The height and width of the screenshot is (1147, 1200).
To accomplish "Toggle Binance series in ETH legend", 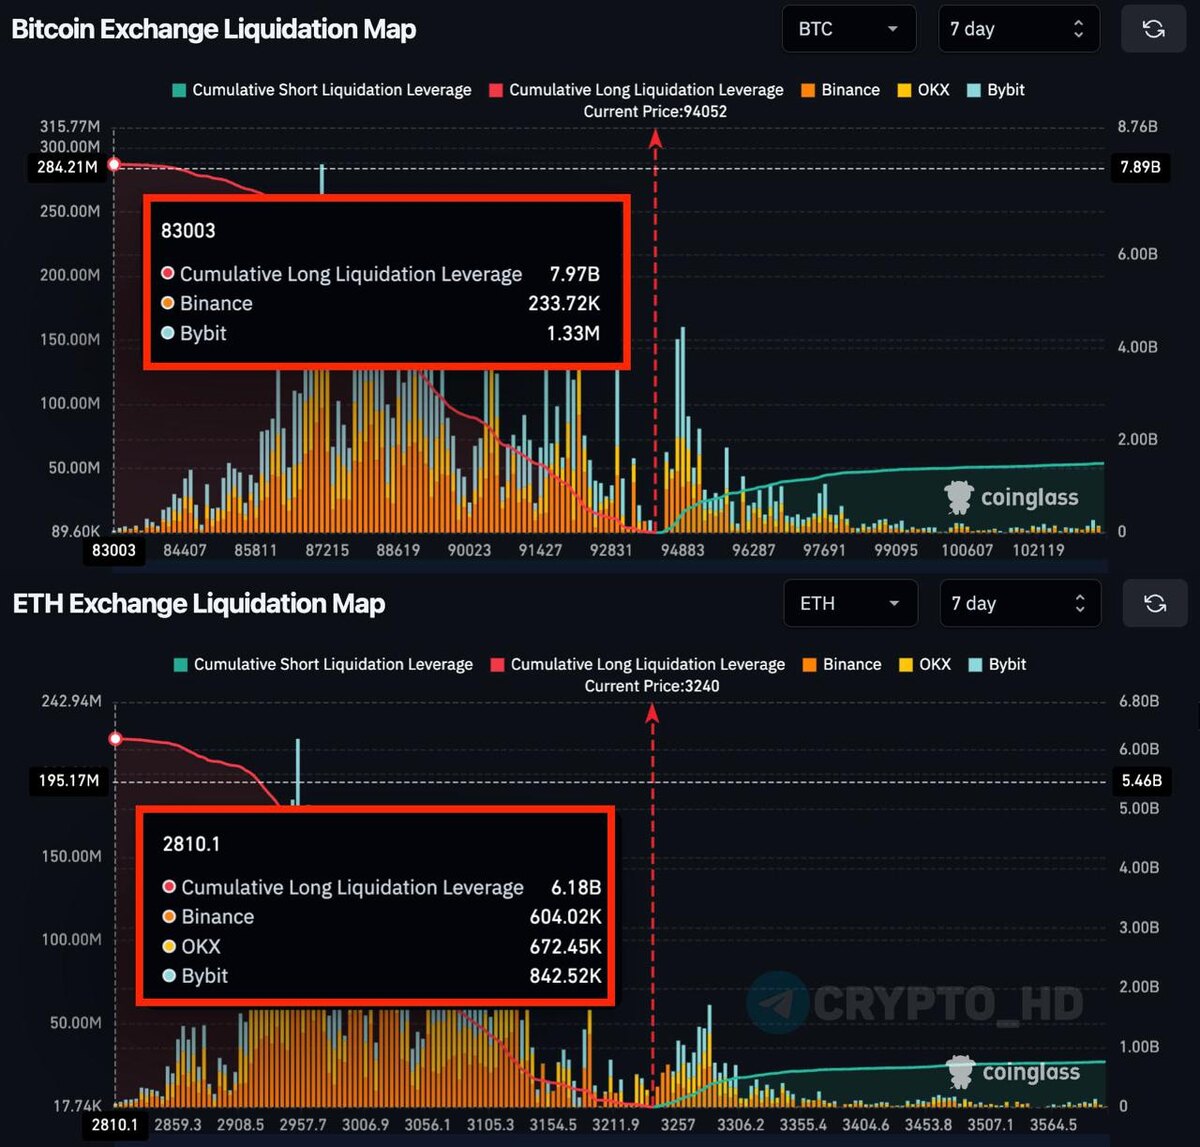I will pos(842,664).
